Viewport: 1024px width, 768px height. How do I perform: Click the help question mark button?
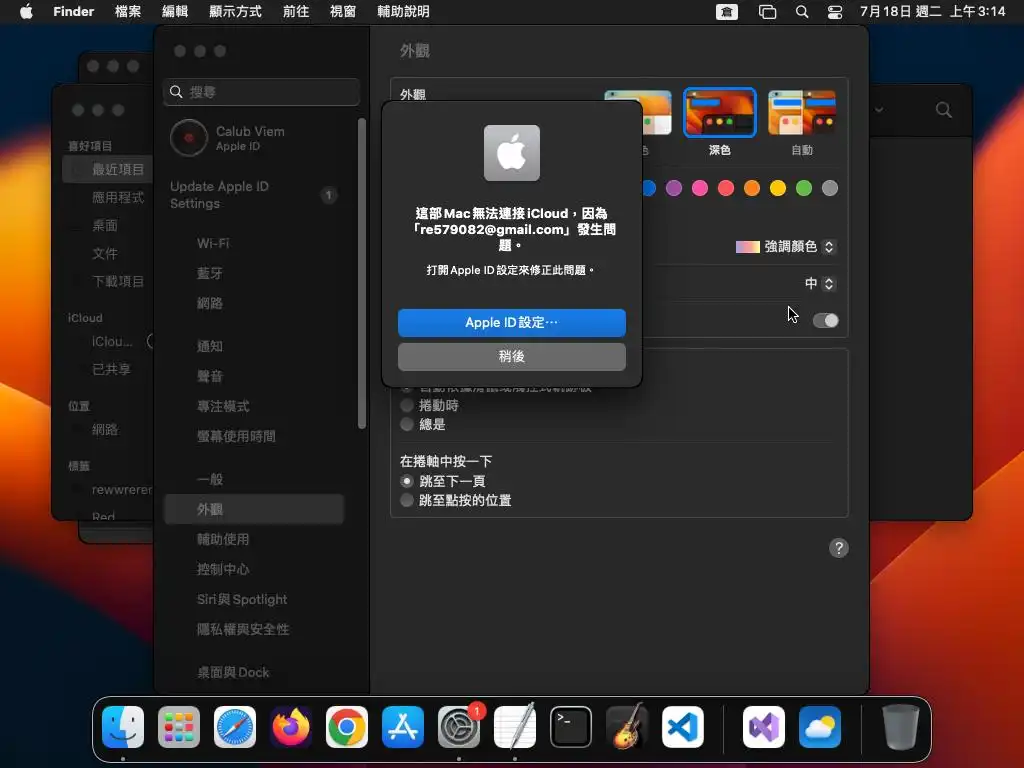(x=839, y=548)
